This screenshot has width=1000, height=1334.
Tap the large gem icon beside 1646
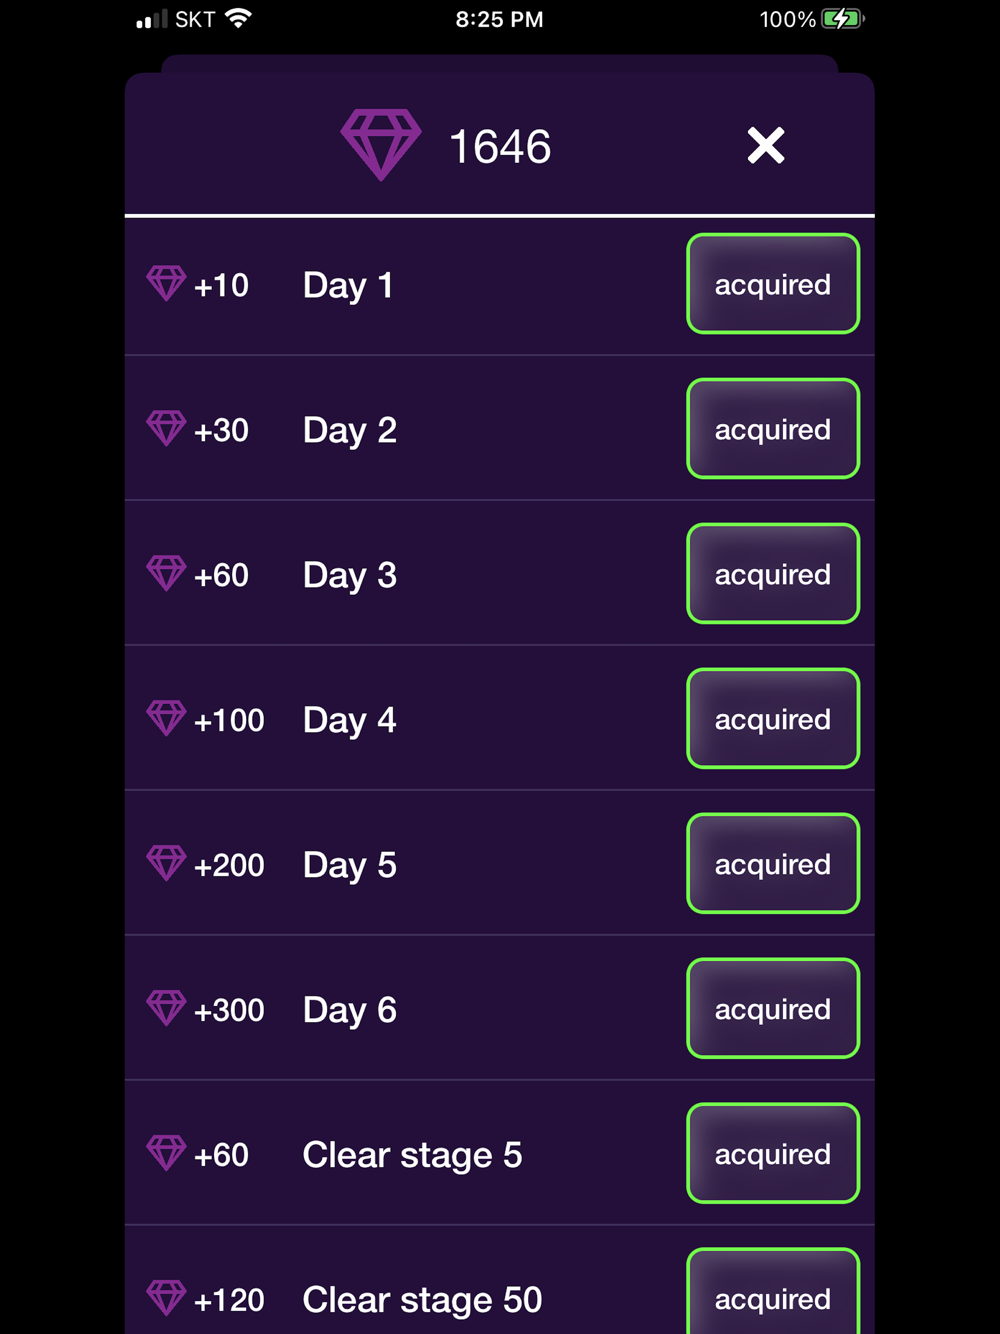(x=381, y=144)
